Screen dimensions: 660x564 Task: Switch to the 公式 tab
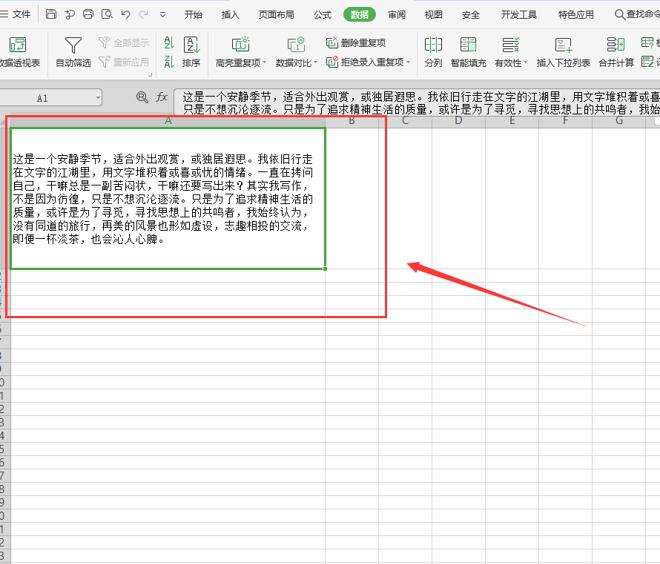coord(322,15)
